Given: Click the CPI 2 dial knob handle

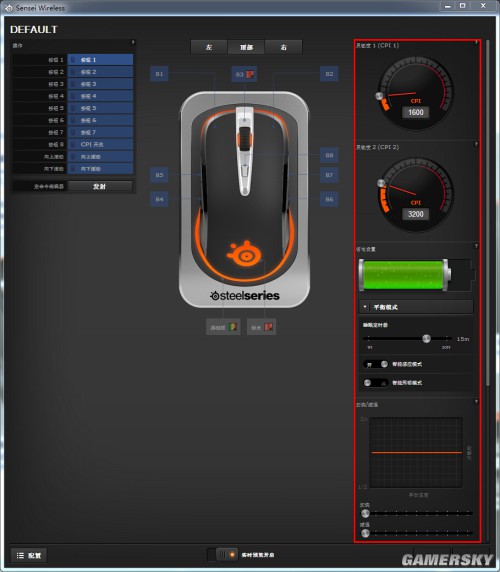Looking at the screenshot, I should [381, 183].
